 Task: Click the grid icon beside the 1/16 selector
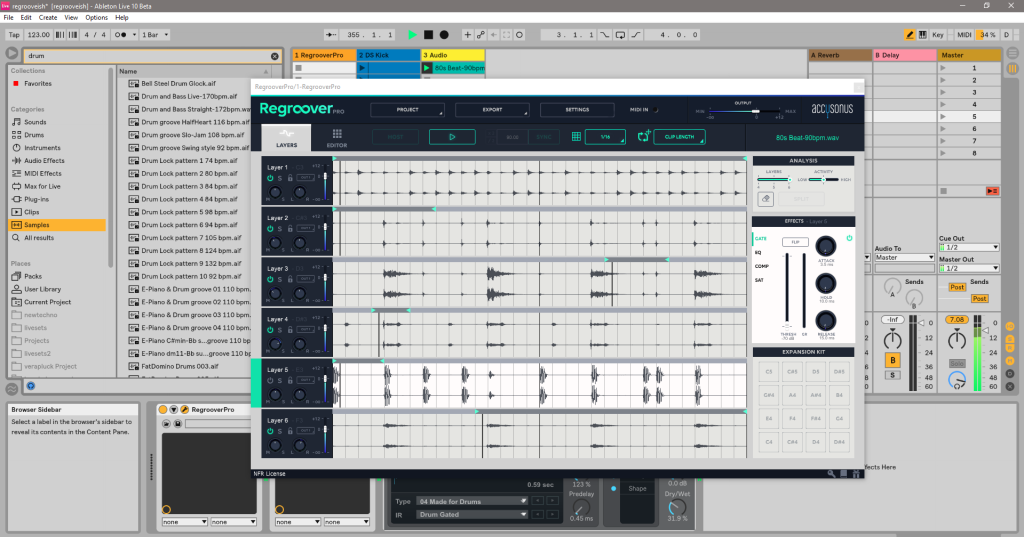point(576,137)
